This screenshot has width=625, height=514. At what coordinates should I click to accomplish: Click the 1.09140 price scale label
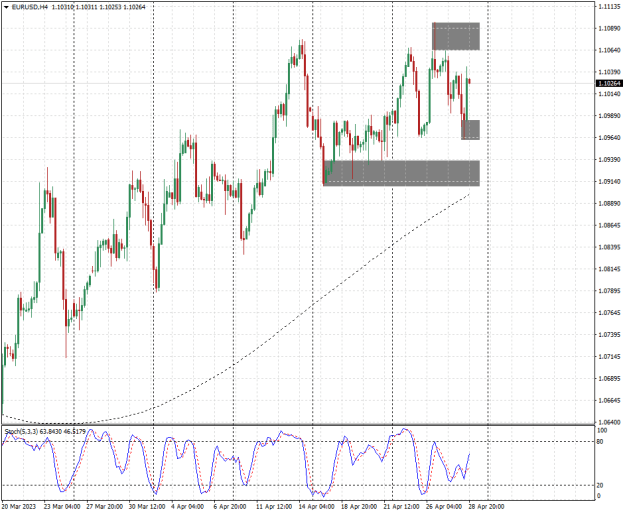pos(609,182)
